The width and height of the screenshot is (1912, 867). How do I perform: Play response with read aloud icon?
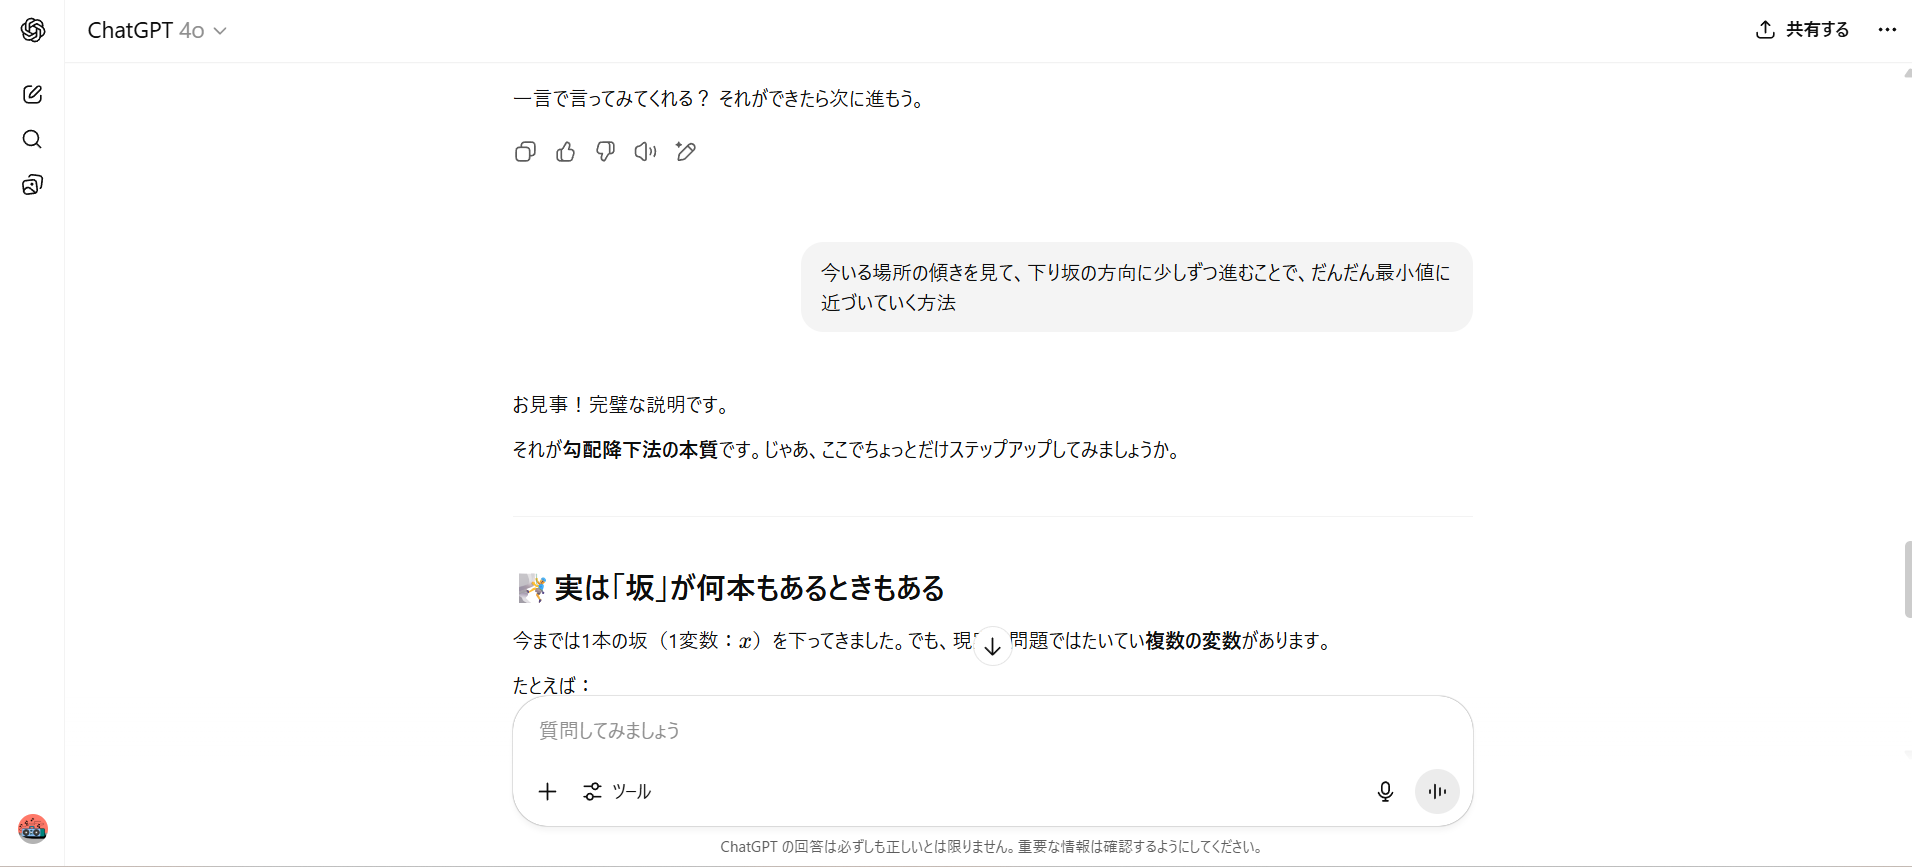coord(645,152)
